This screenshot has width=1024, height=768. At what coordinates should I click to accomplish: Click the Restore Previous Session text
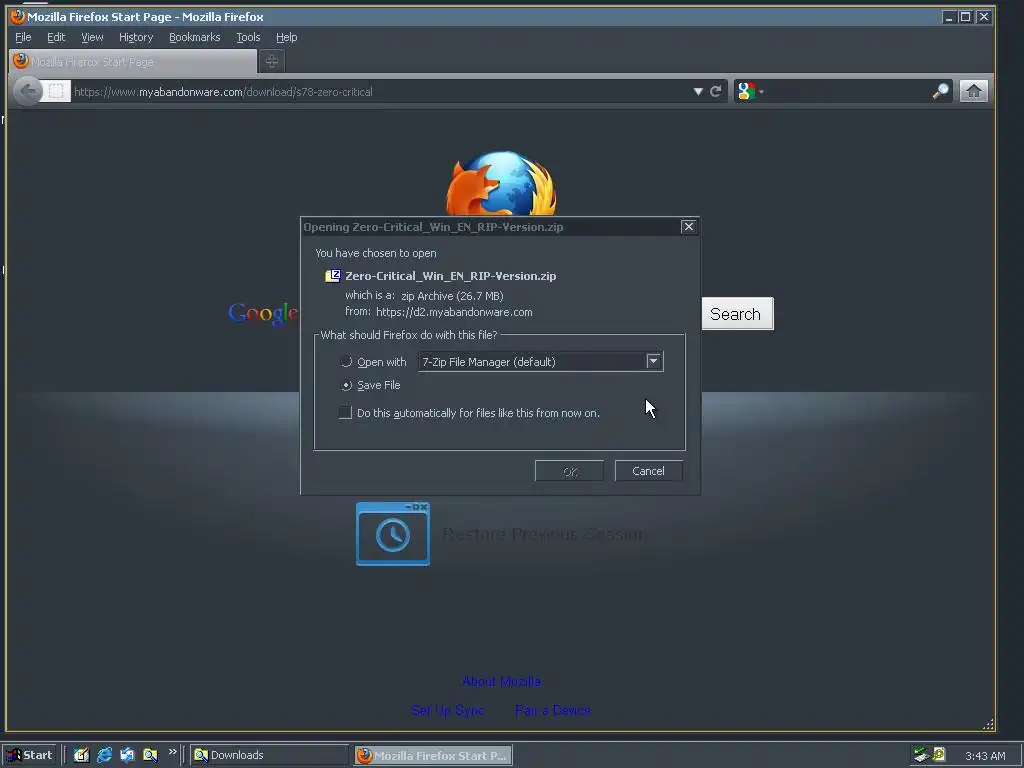point(545,534)
